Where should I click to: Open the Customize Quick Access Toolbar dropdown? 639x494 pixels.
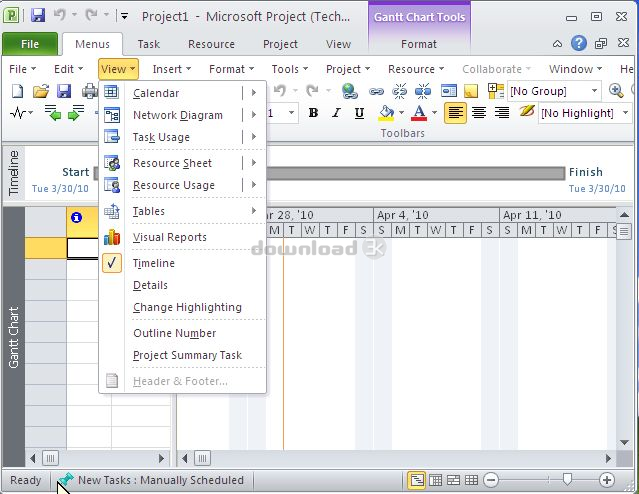point(125,16)
